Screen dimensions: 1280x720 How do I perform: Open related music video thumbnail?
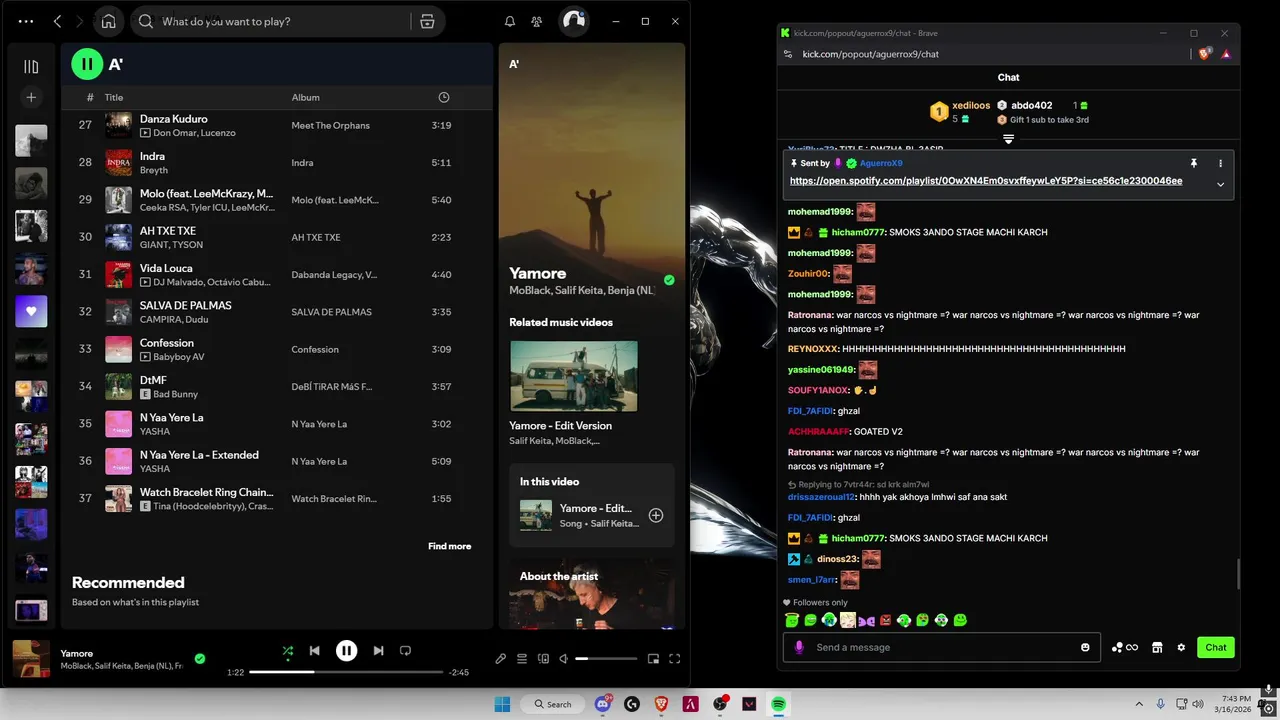point(574,376)
